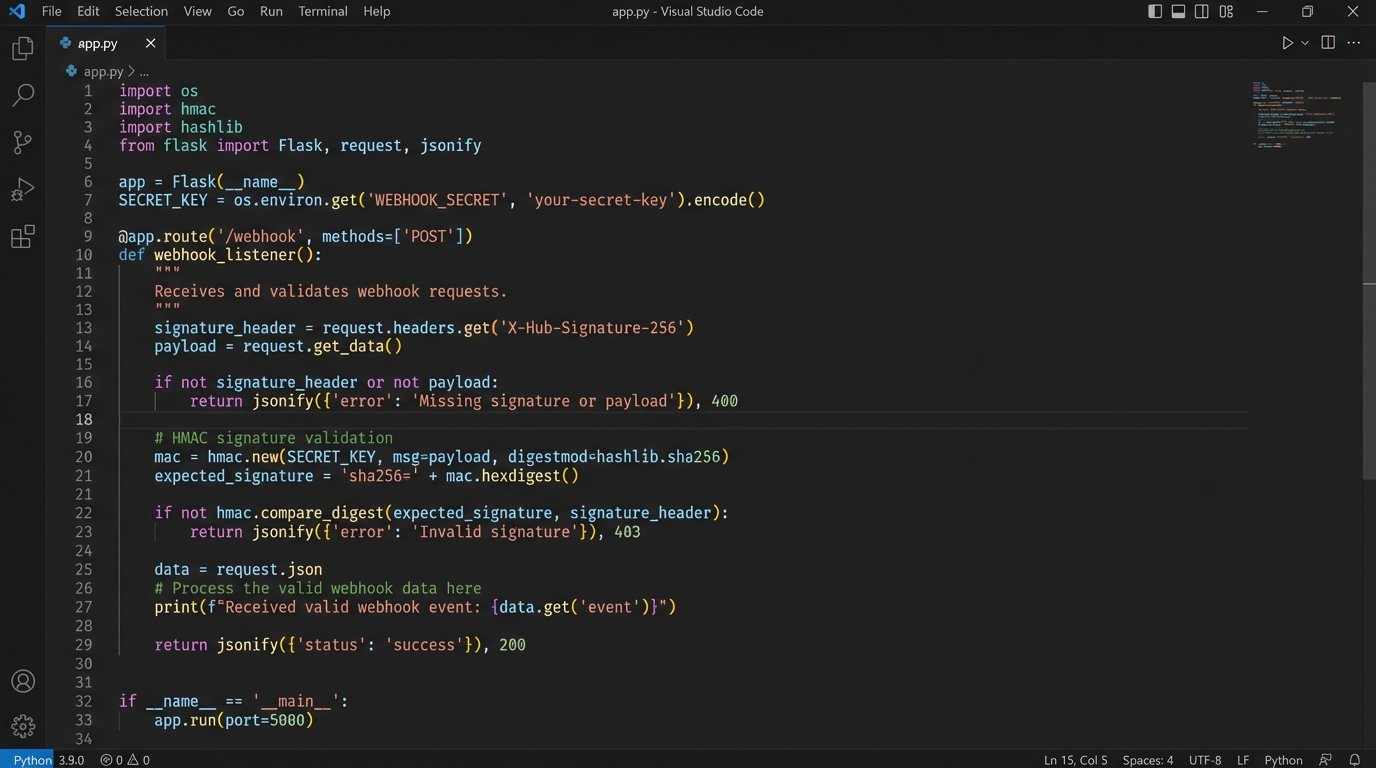This screenshot has width=1376, height=768.
Task: Open the Terminal menu
Action: pyautogui.click(x=322, y=11)
